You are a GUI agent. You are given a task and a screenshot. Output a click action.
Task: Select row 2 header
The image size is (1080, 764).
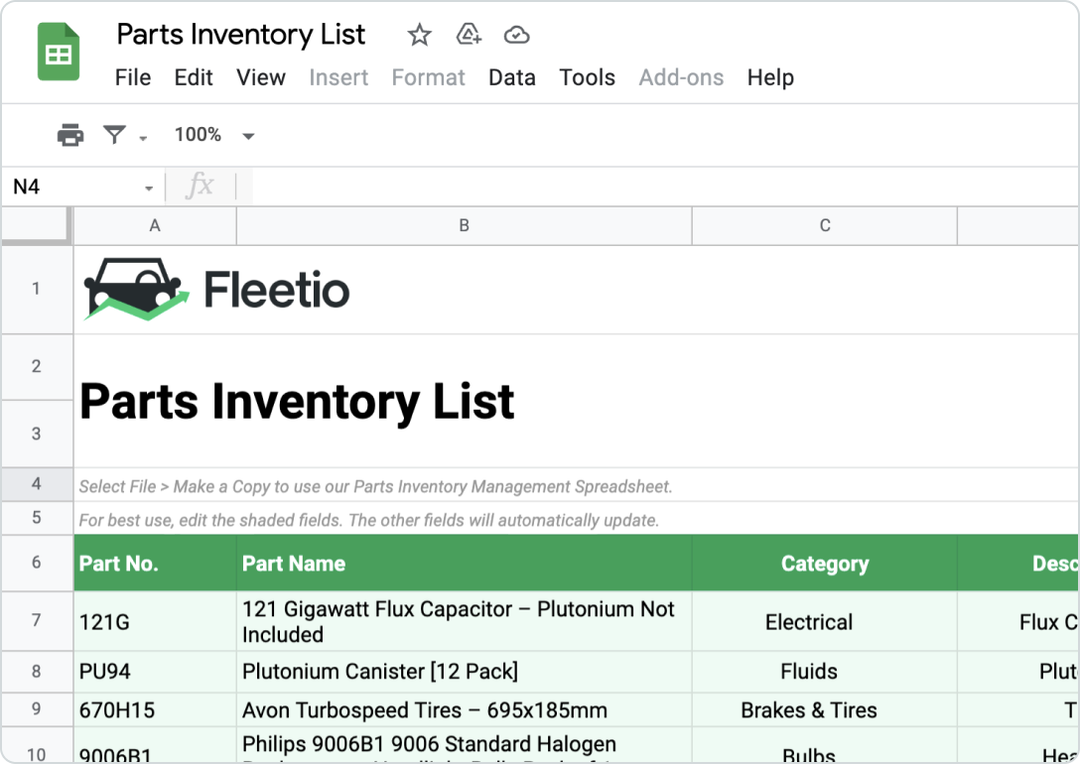(37, 367)
